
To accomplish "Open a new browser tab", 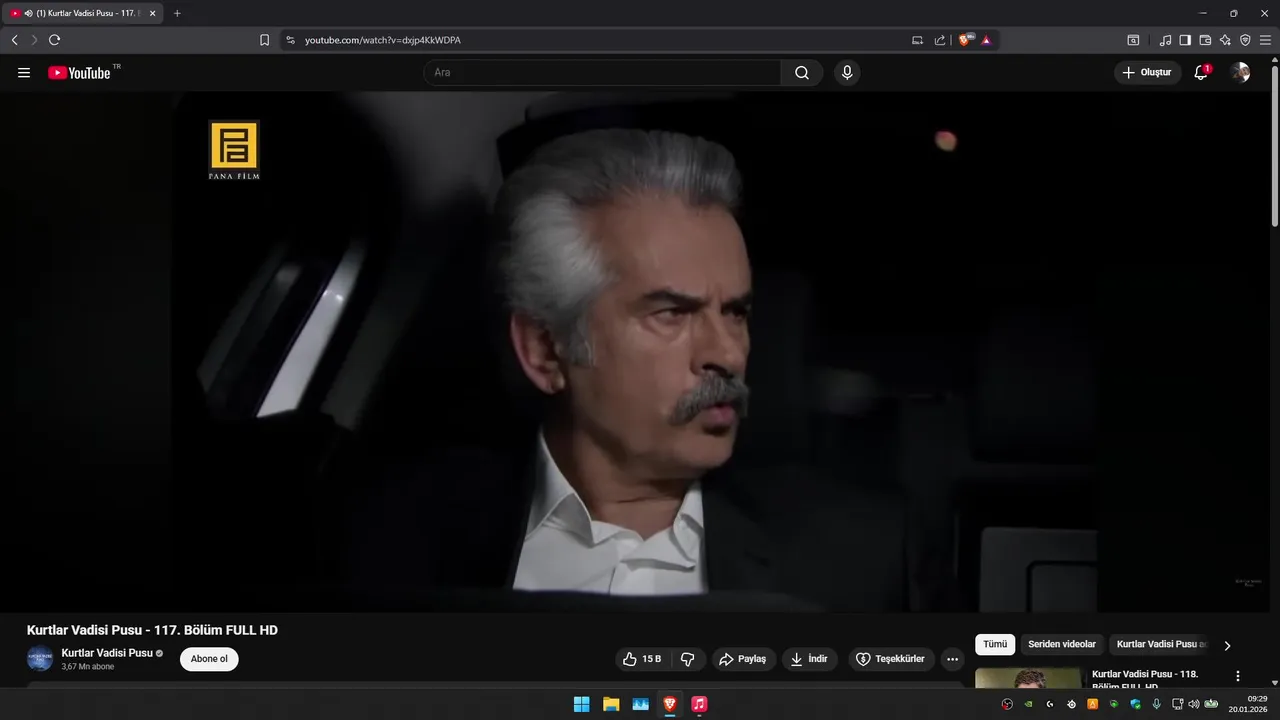I will coord(177,13).
